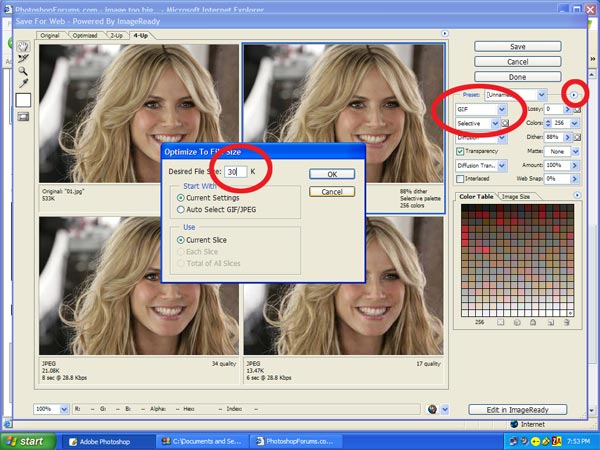The width and height of the screenshot is (600, 450).
Task: Select the Eyedropper tool
Action: click(22, 85)
